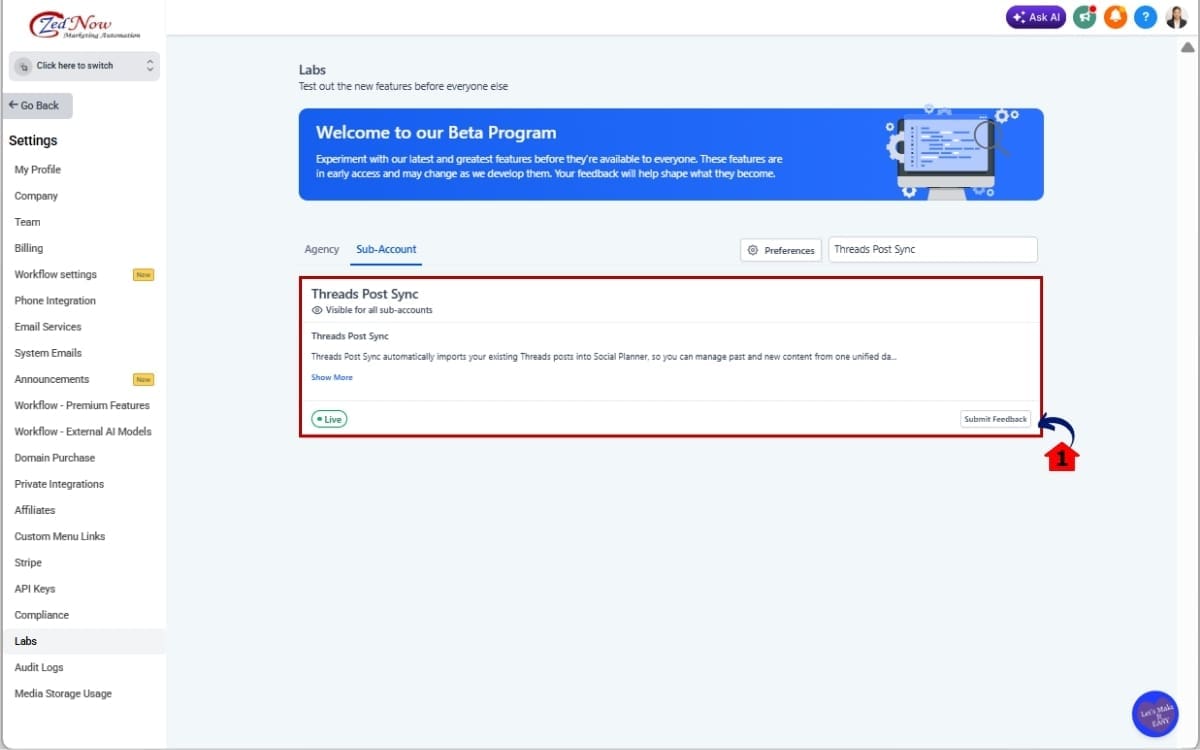Click the New badge beside Workflow settings
This screenshot has width=1200, height=750.
(x=143, y=275)
